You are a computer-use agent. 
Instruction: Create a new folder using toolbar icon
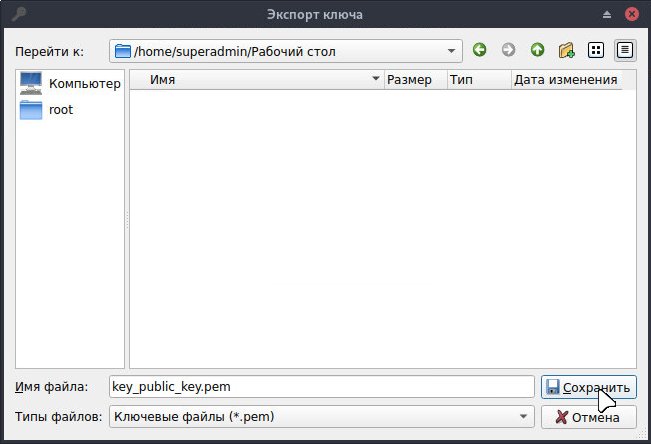[567, 50]
